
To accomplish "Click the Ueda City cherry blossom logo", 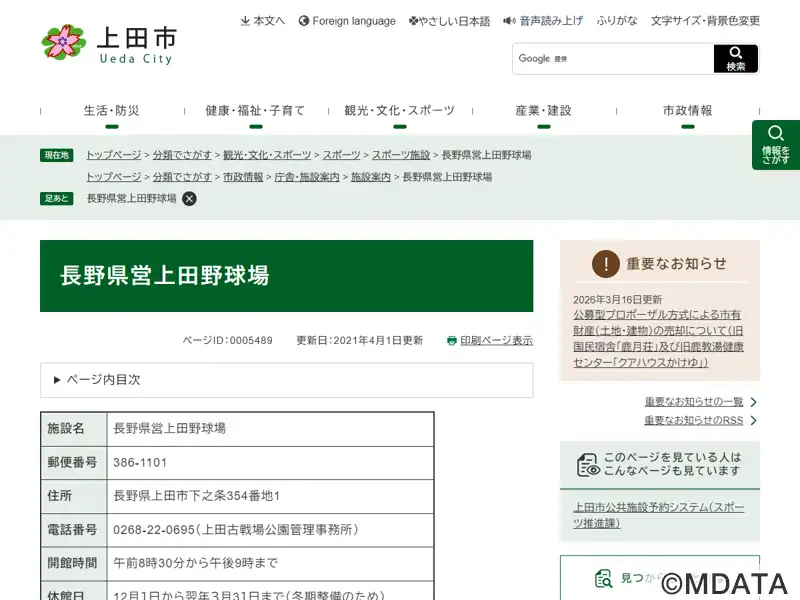I will click(63, 42).
